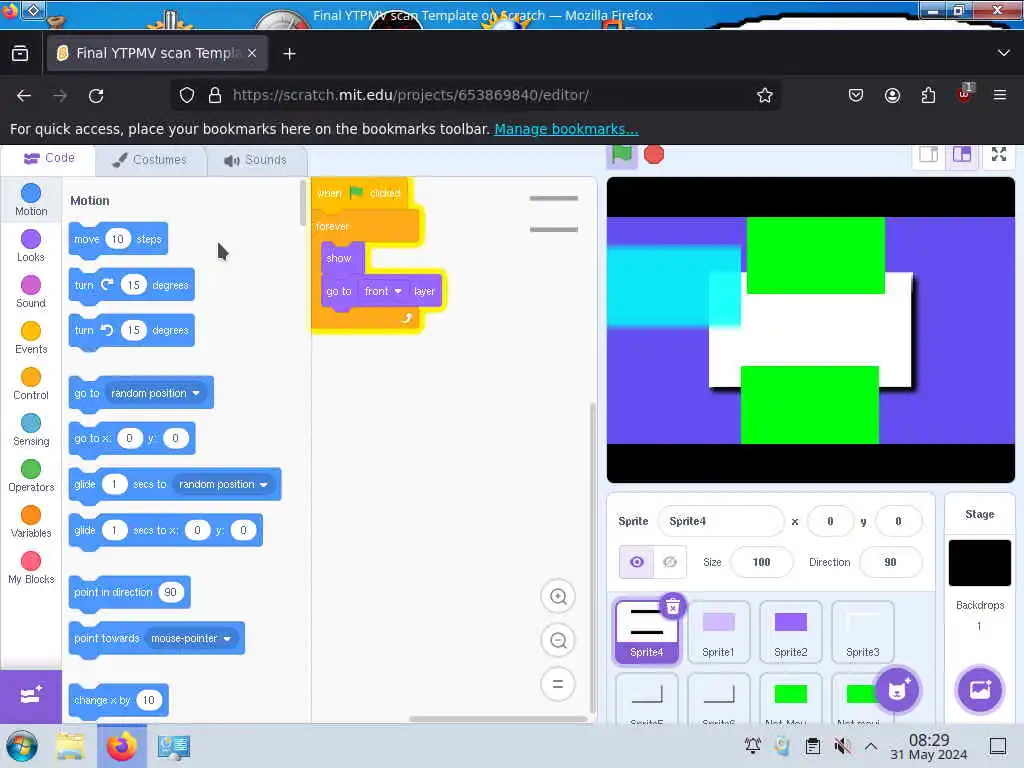Enter full screen stage mode
This screenshot has width=1024, height=768.
coord(999,155)
